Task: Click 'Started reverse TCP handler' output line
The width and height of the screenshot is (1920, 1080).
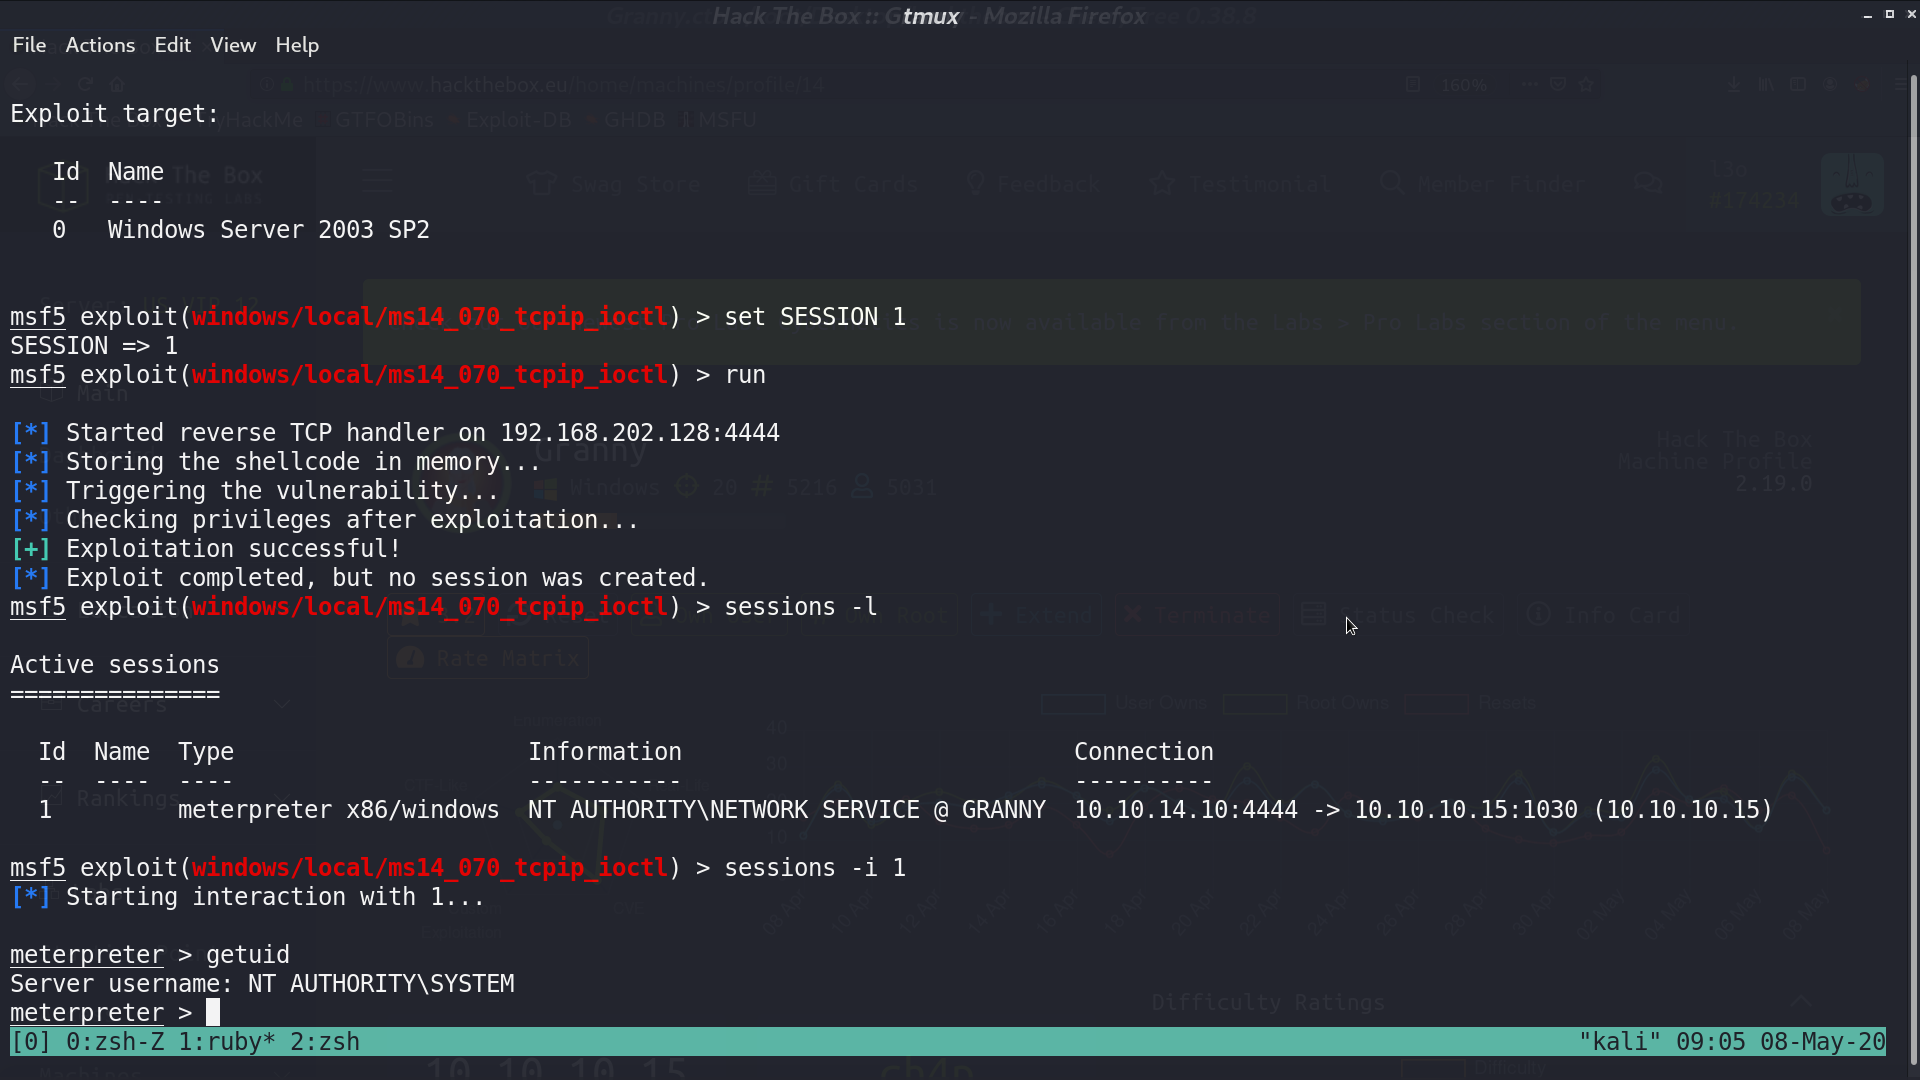Action: 395,433
